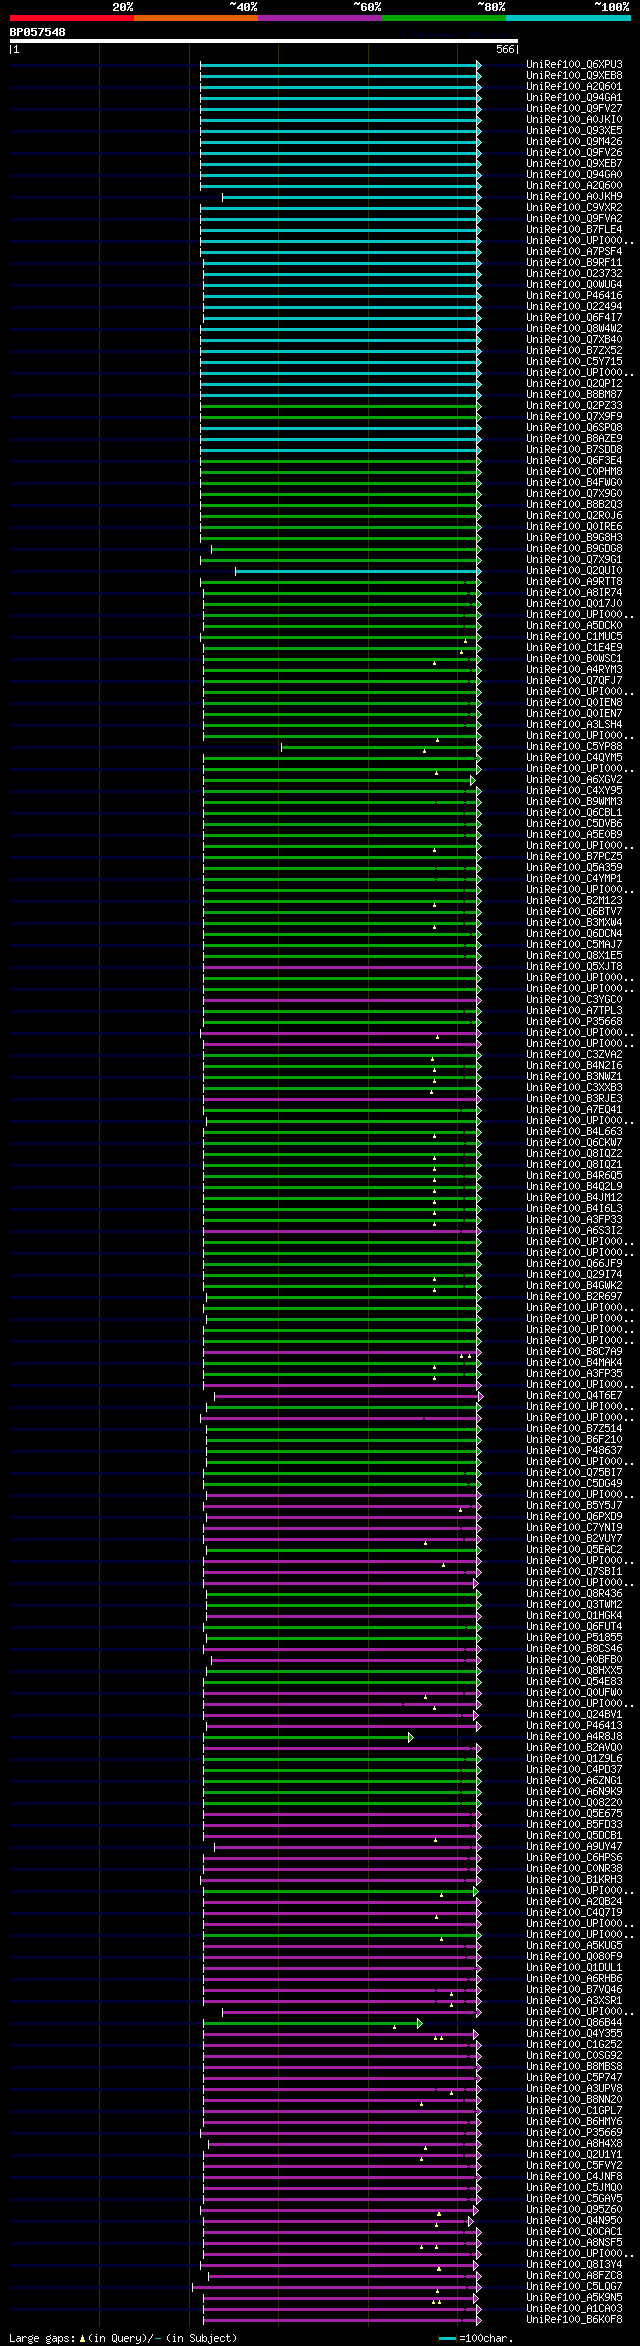This screenshot has height=2346, width=640.
Task: Click hit label UniRef100_Q86B44
Action: (x=574, y=2022)
